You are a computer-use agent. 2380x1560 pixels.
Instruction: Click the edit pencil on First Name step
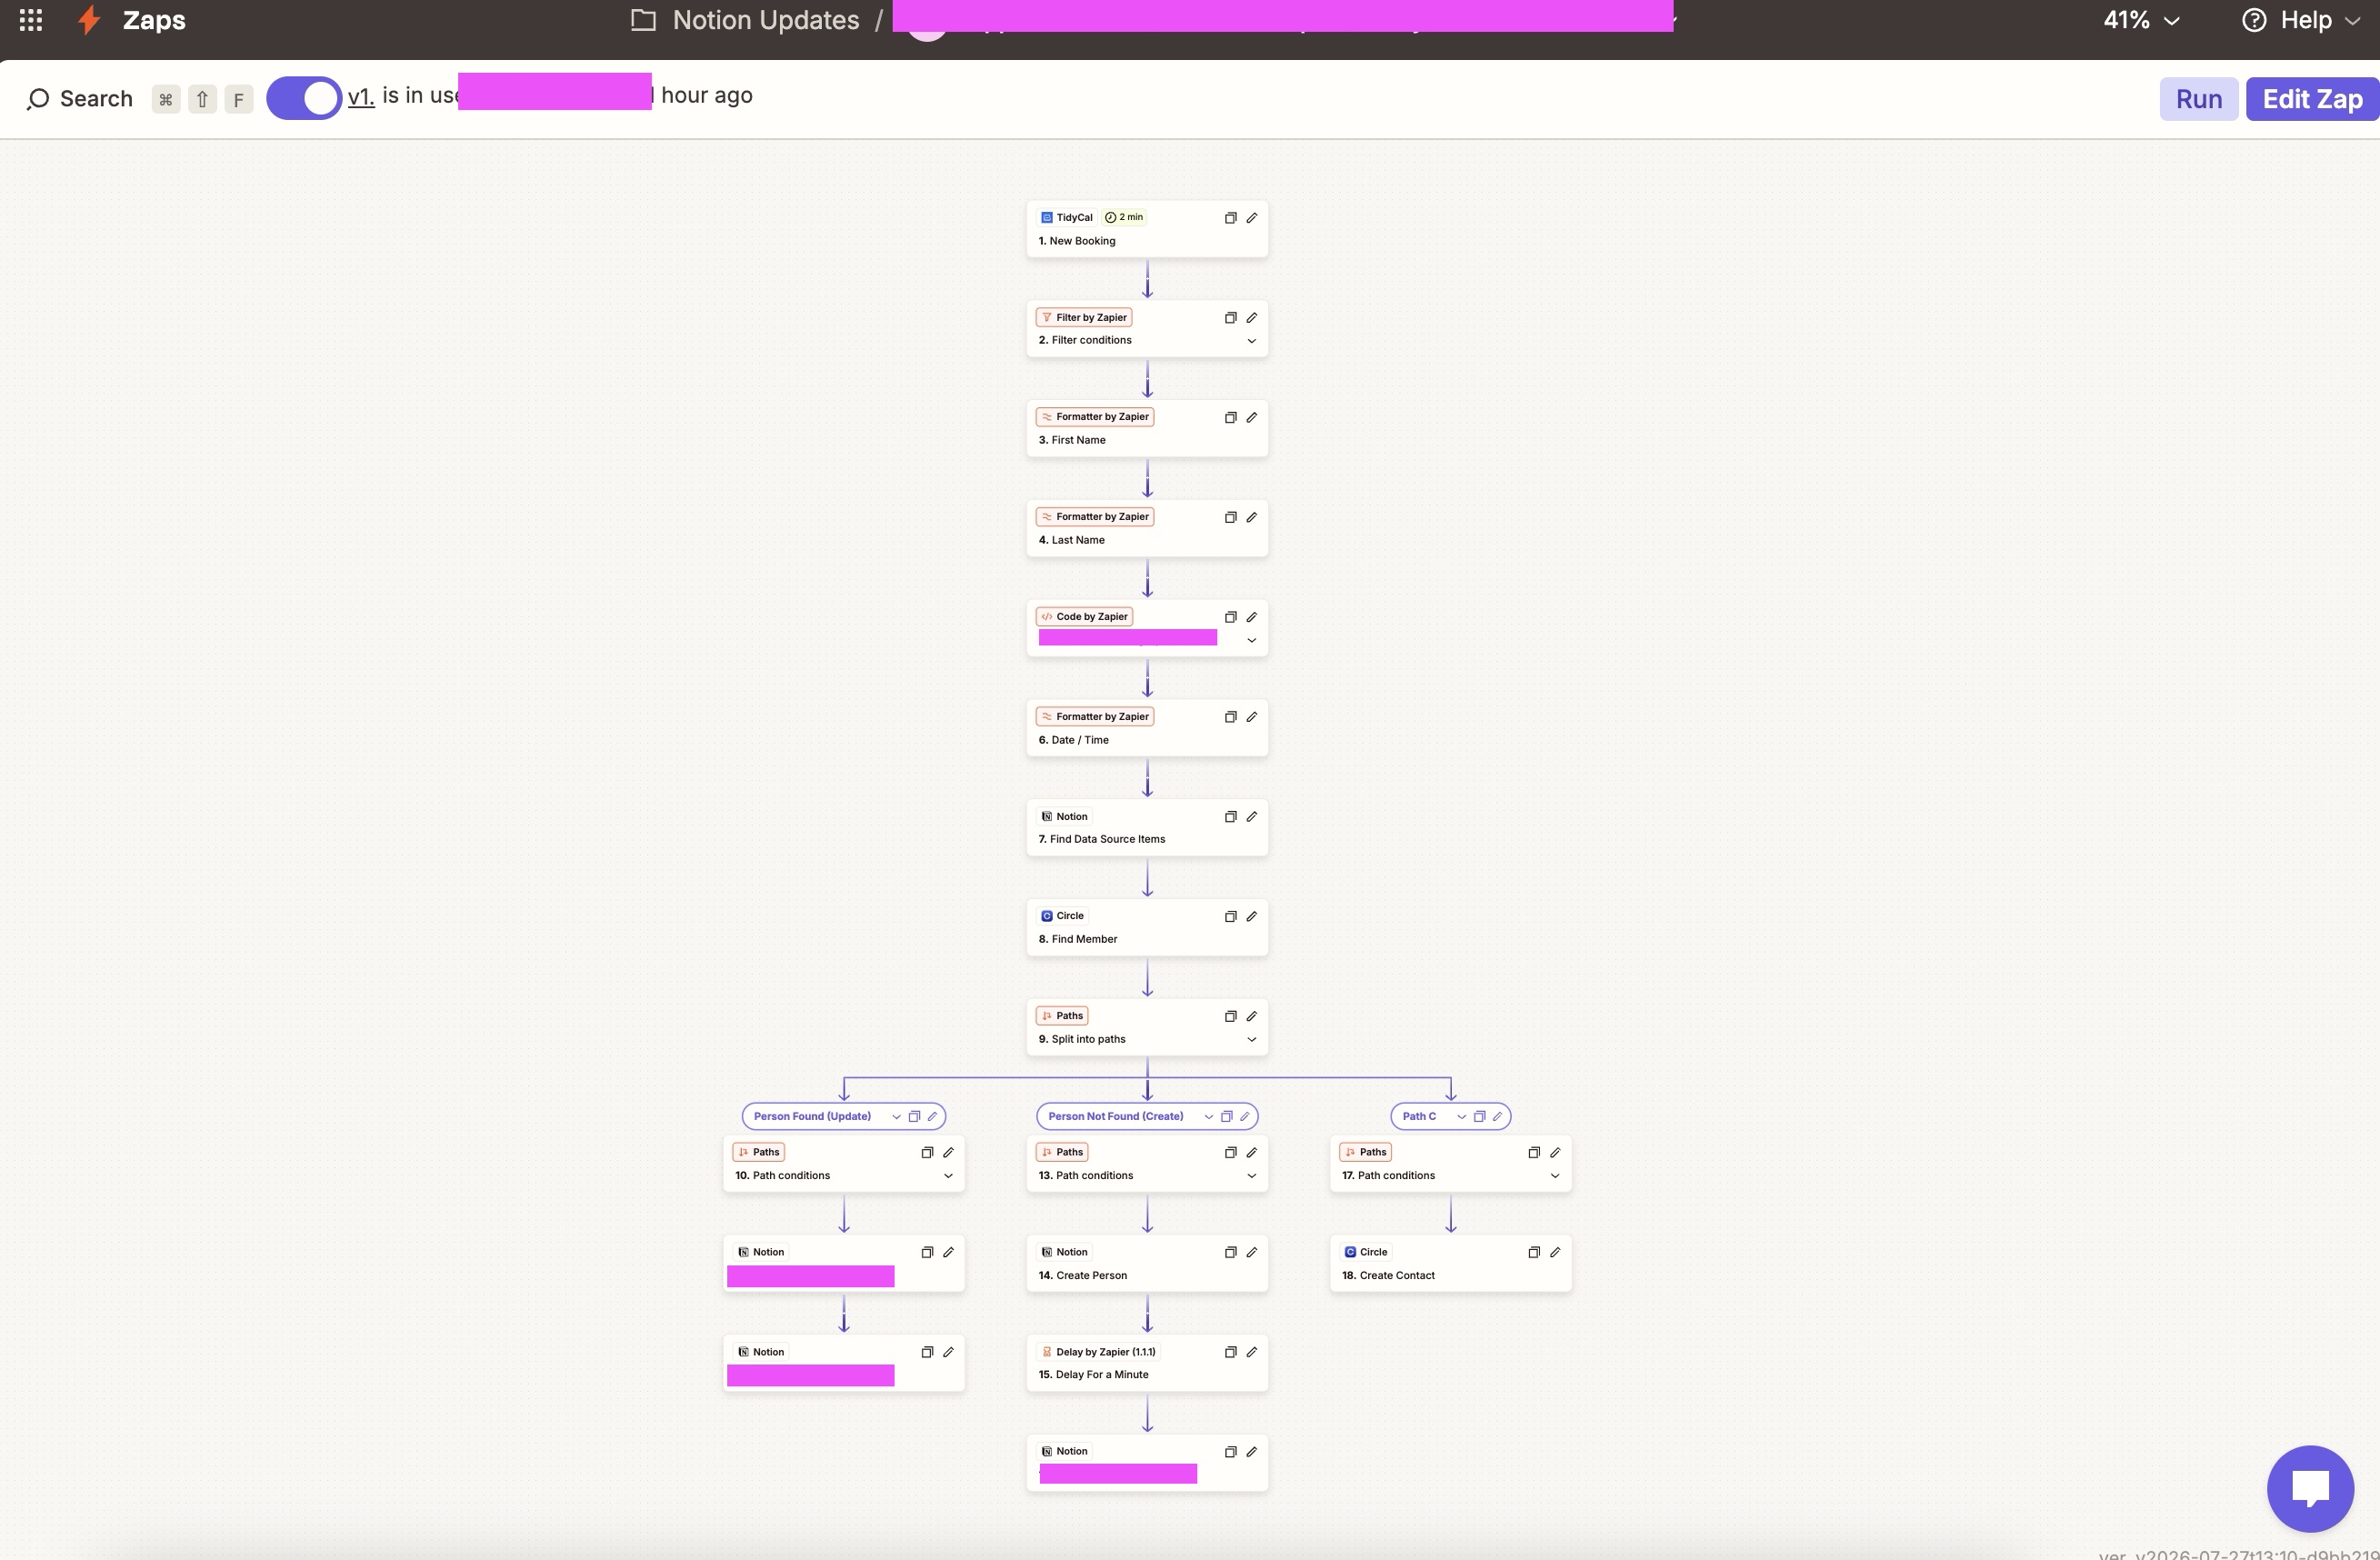click(x=1251, y=417)
